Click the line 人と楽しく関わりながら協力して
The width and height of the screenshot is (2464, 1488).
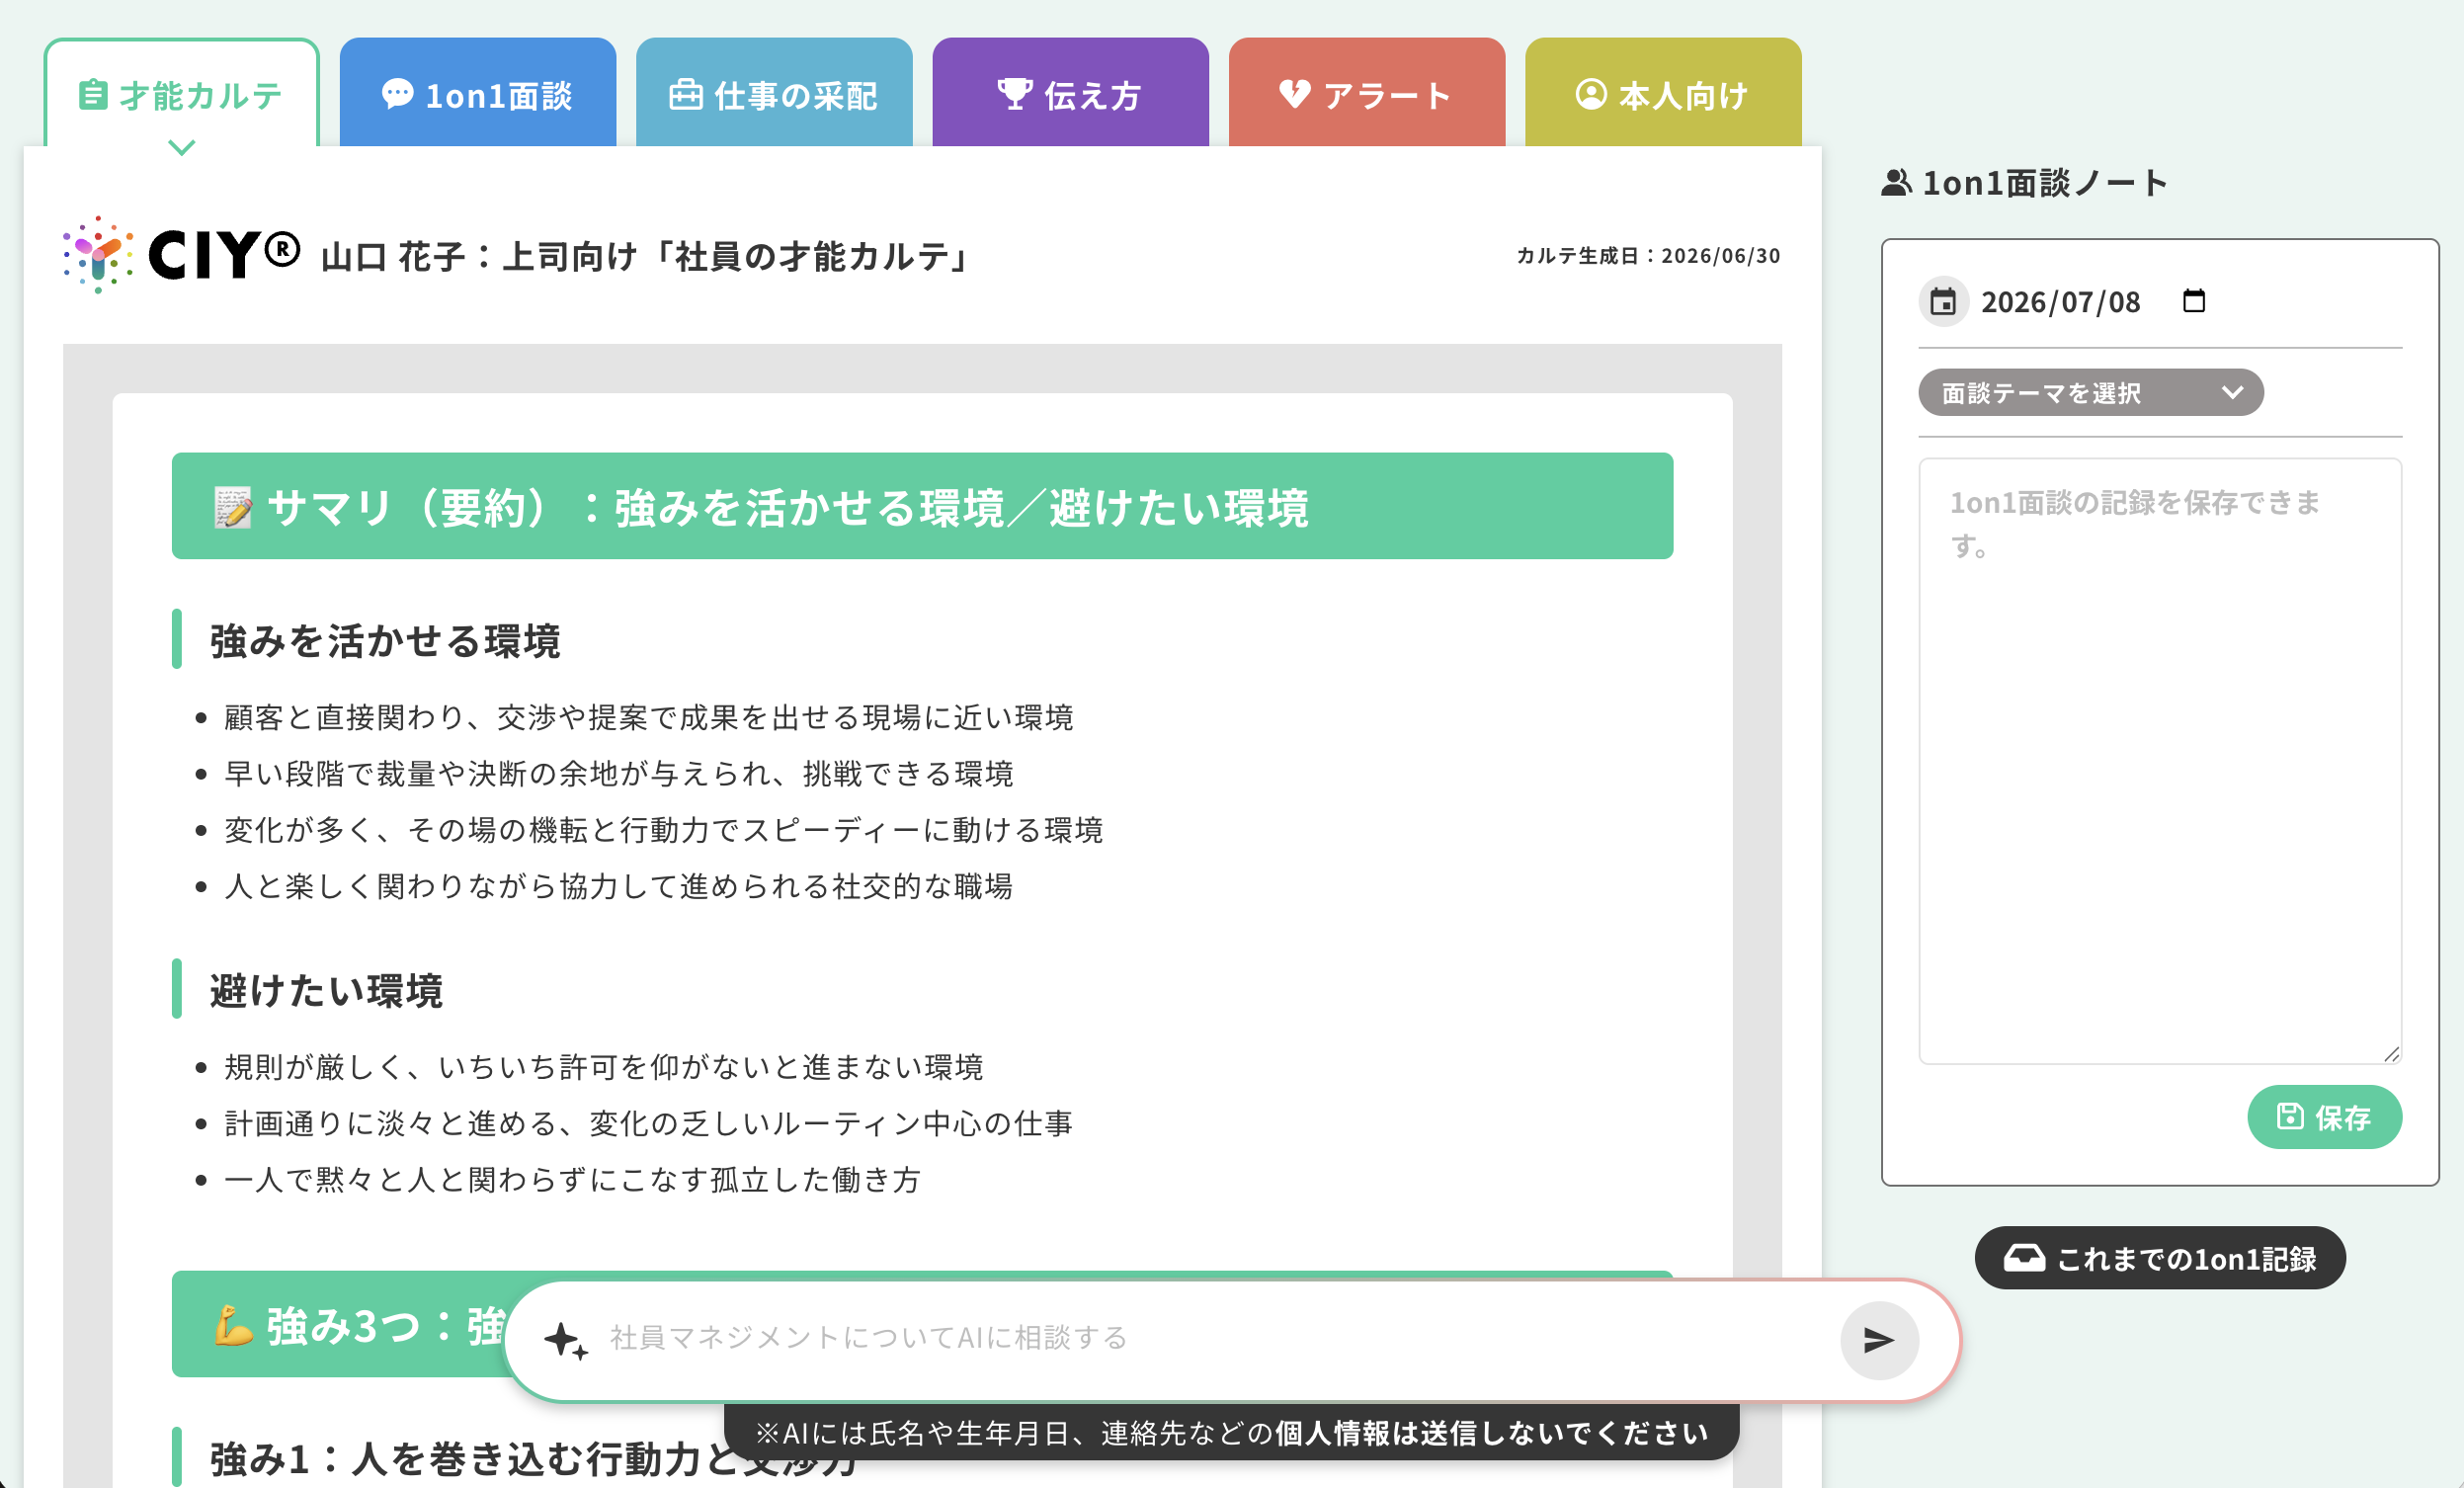click(x=618, y=886)
